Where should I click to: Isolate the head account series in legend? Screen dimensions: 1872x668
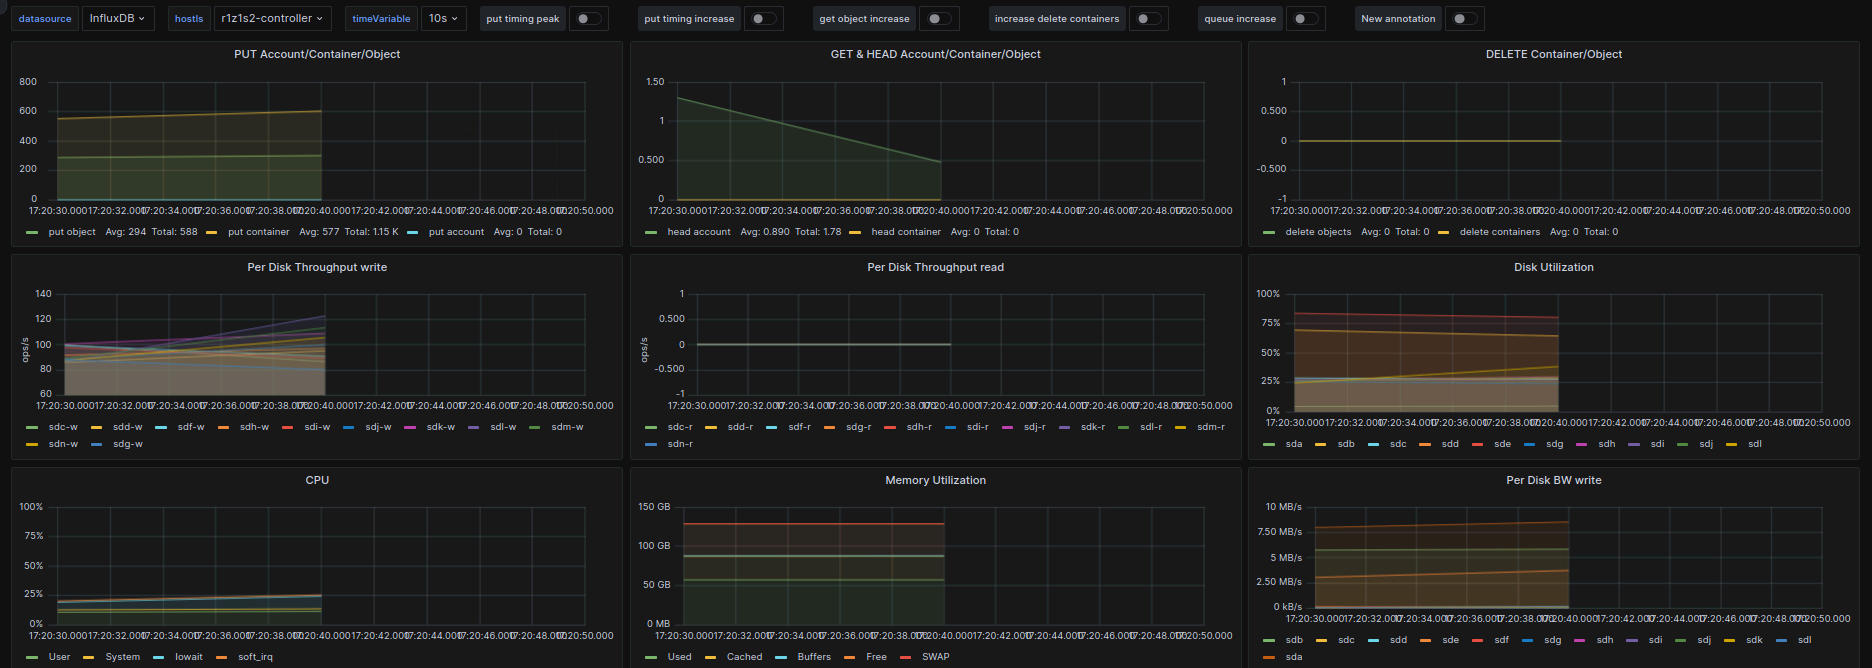click(698, 232)
